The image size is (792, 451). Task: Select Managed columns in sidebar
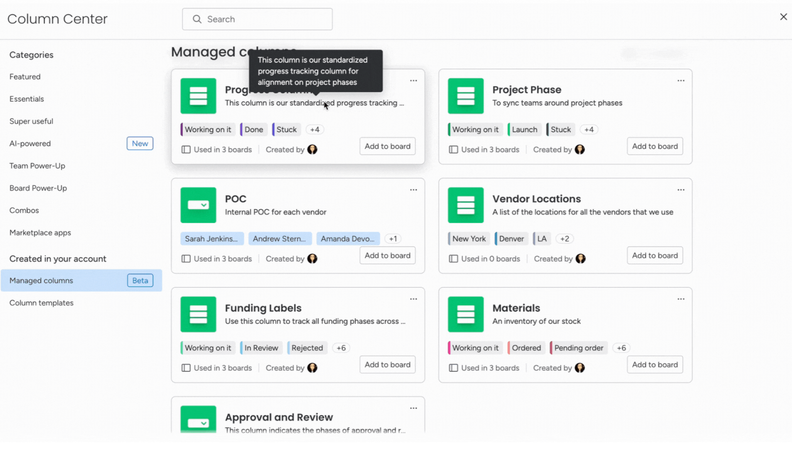point(81,280)
